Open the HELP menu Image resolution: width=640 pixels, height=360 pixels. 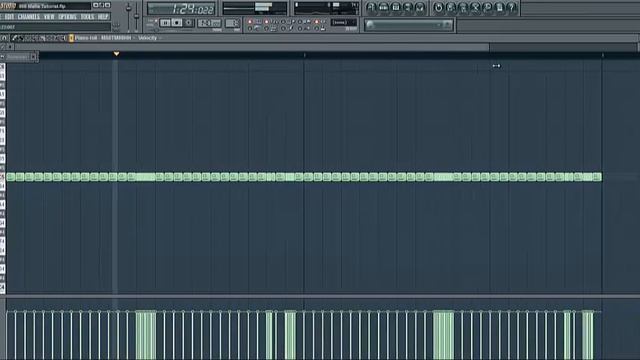click(x=103, y=17)
